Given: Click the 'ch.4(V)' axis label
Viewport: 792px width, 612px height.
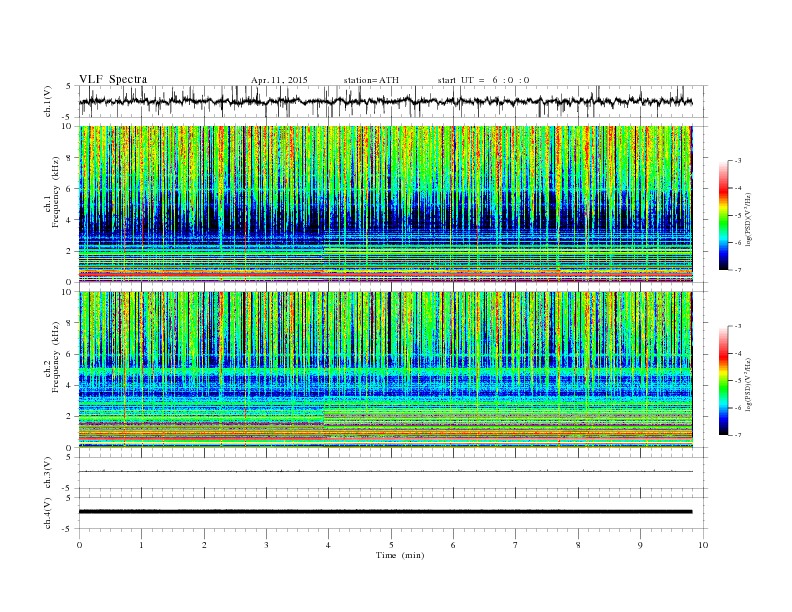Looking at the screenshot, I should (x=48, y=513).
